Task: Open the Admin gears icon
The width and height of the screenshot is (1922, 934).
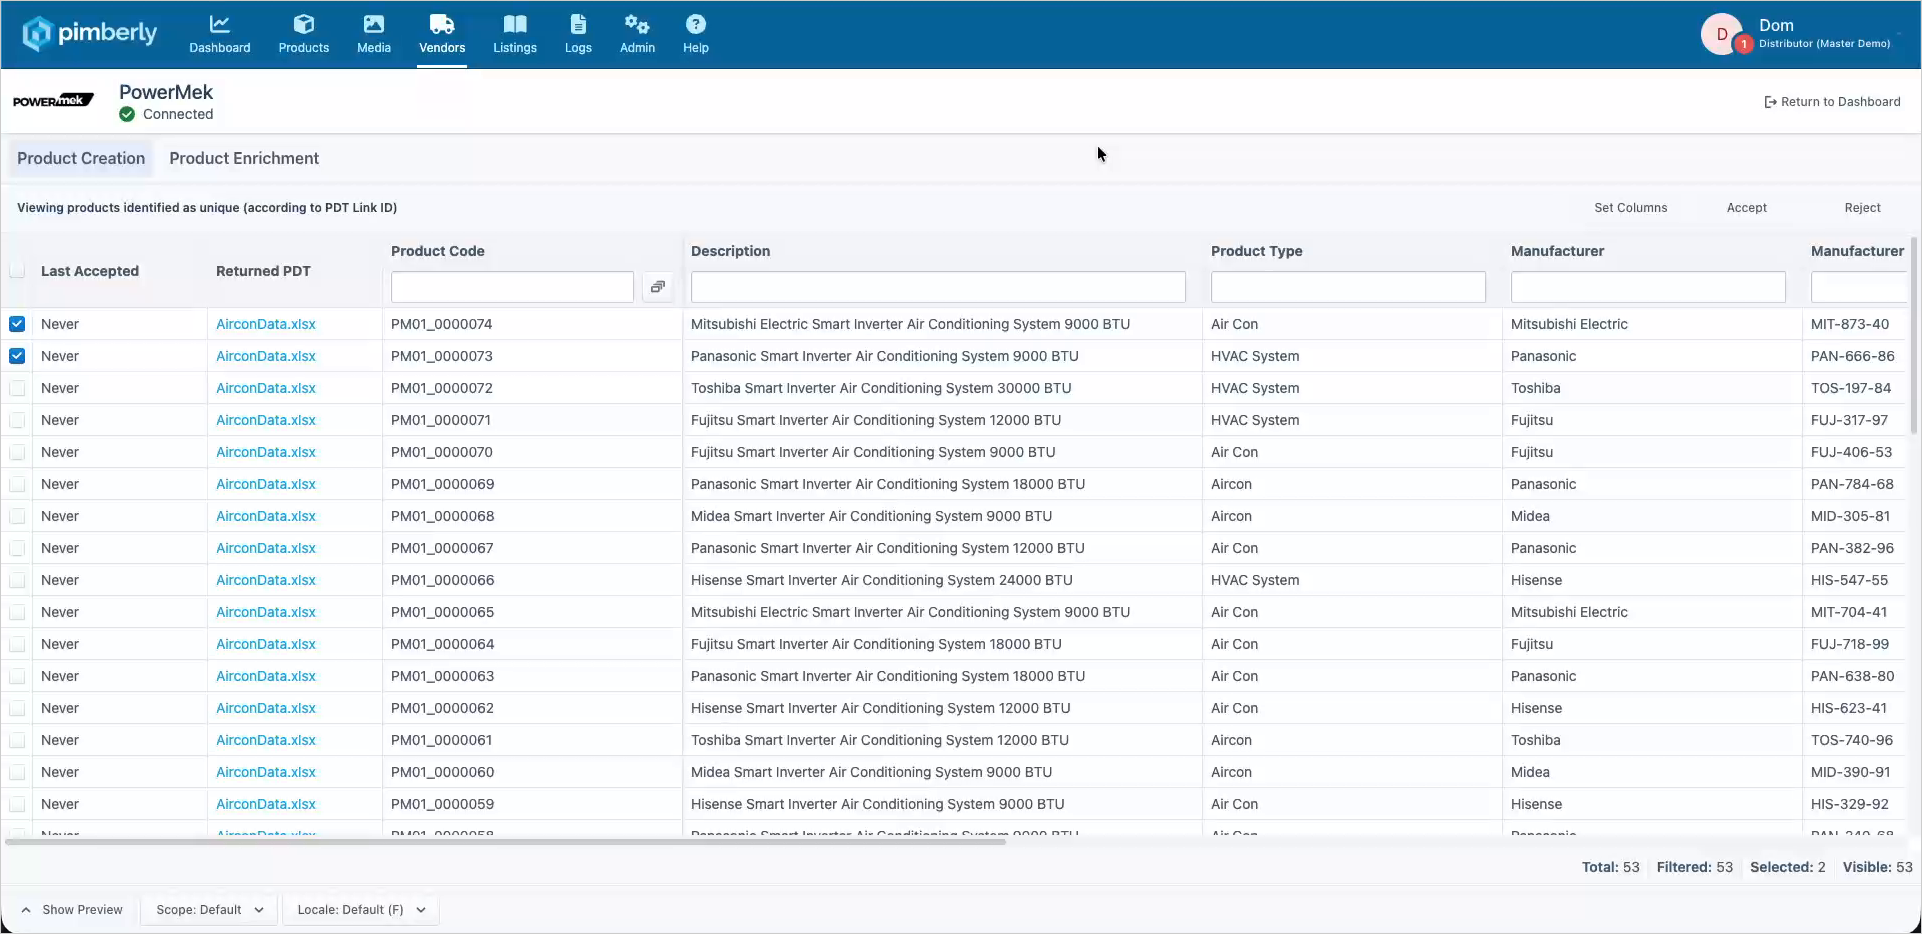Action: (637, 24)
